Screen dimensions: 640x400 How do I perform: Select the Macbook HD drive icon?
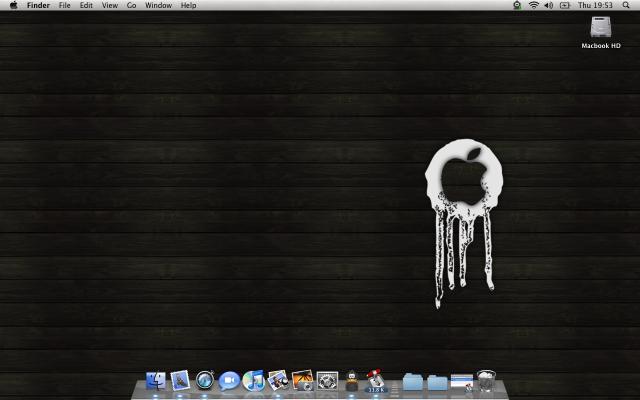[x=601, y=27]
